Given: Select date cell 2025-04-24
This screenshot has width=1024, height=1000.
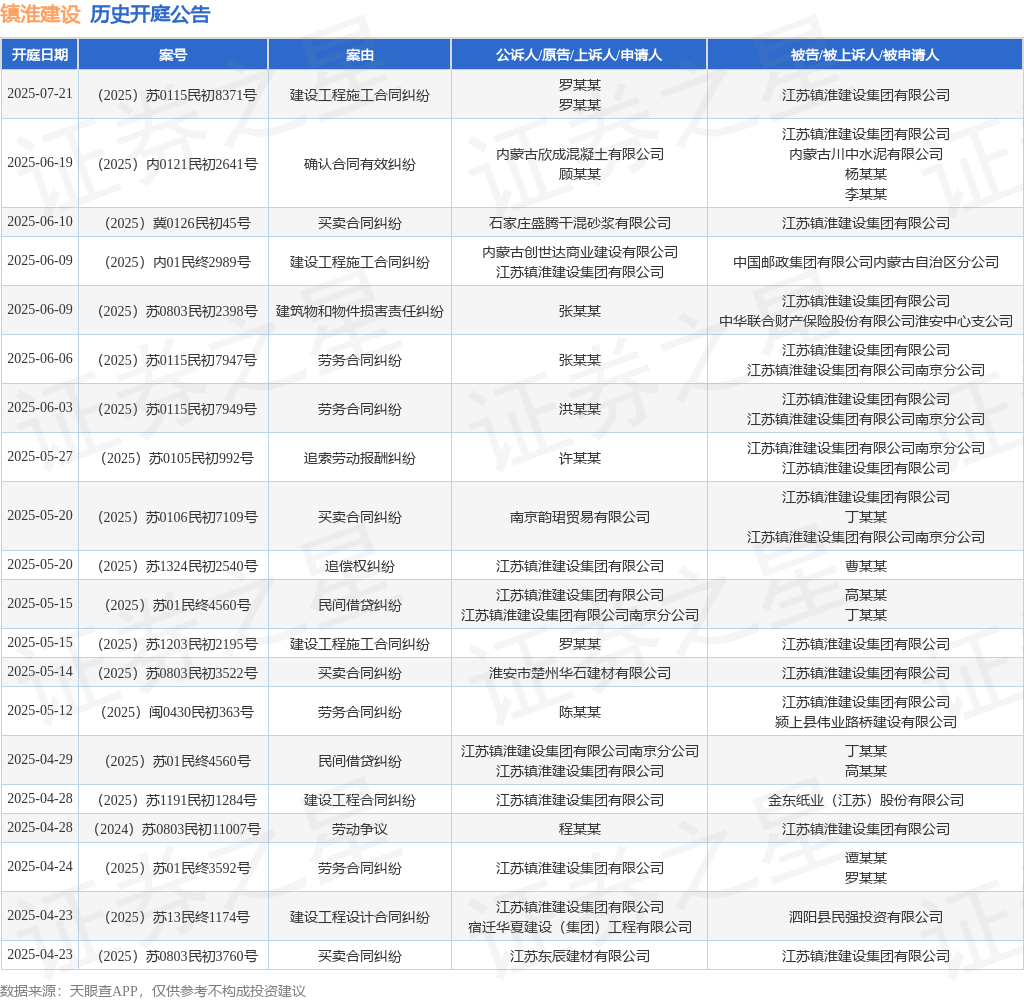Looking at the screenshot, I should [x=40, y=867].
